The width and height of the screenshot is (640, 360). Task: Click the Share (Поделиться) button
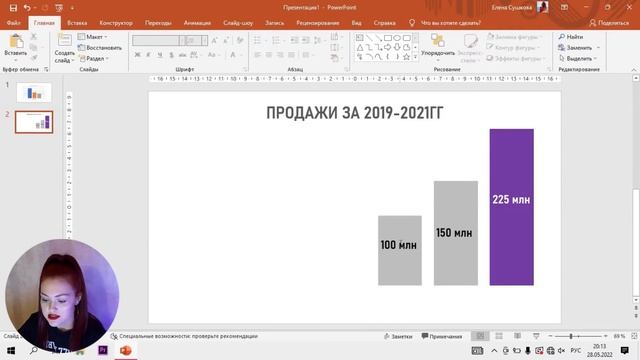(x=609, y=23)
